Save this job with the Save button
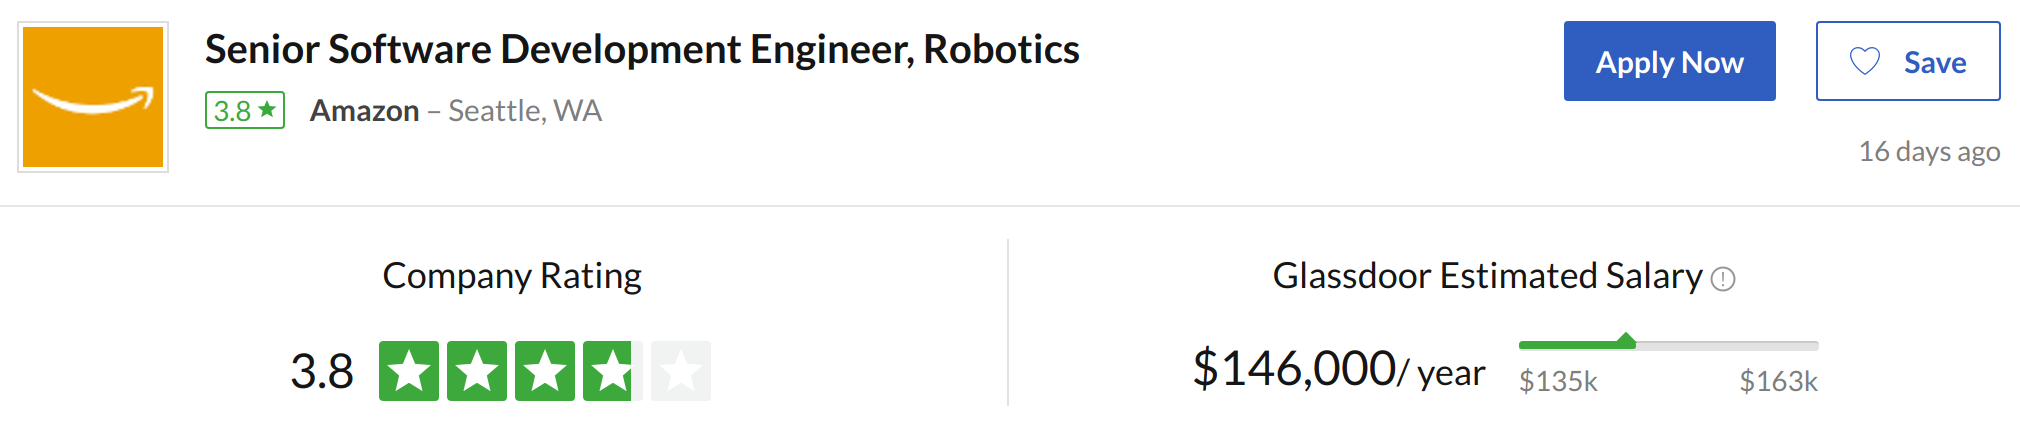2020x428 pixels. point(1908,61)
